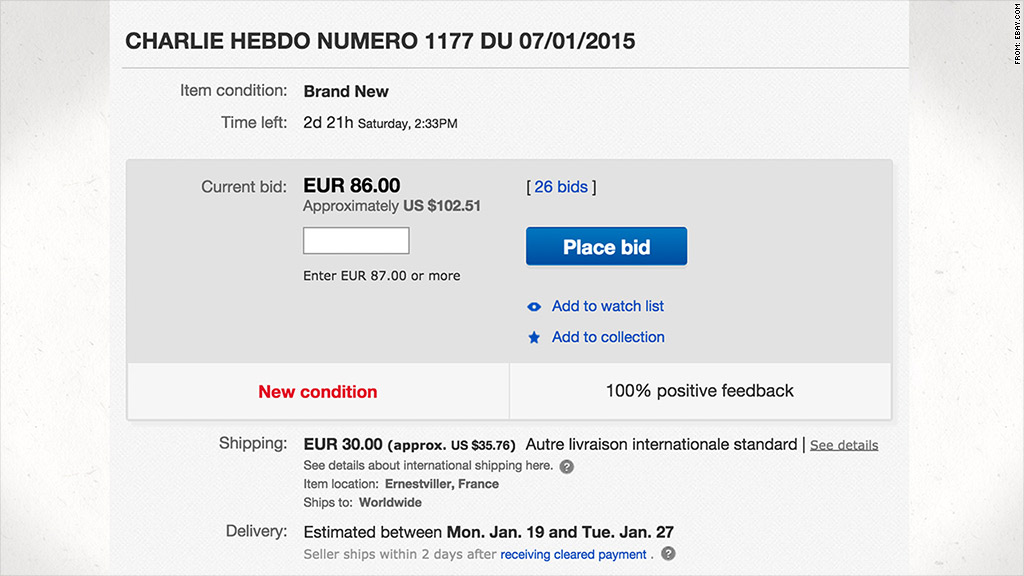The image size is (1024, 576).
Task: Select Add to watch list link
Action: pos(607,306)
